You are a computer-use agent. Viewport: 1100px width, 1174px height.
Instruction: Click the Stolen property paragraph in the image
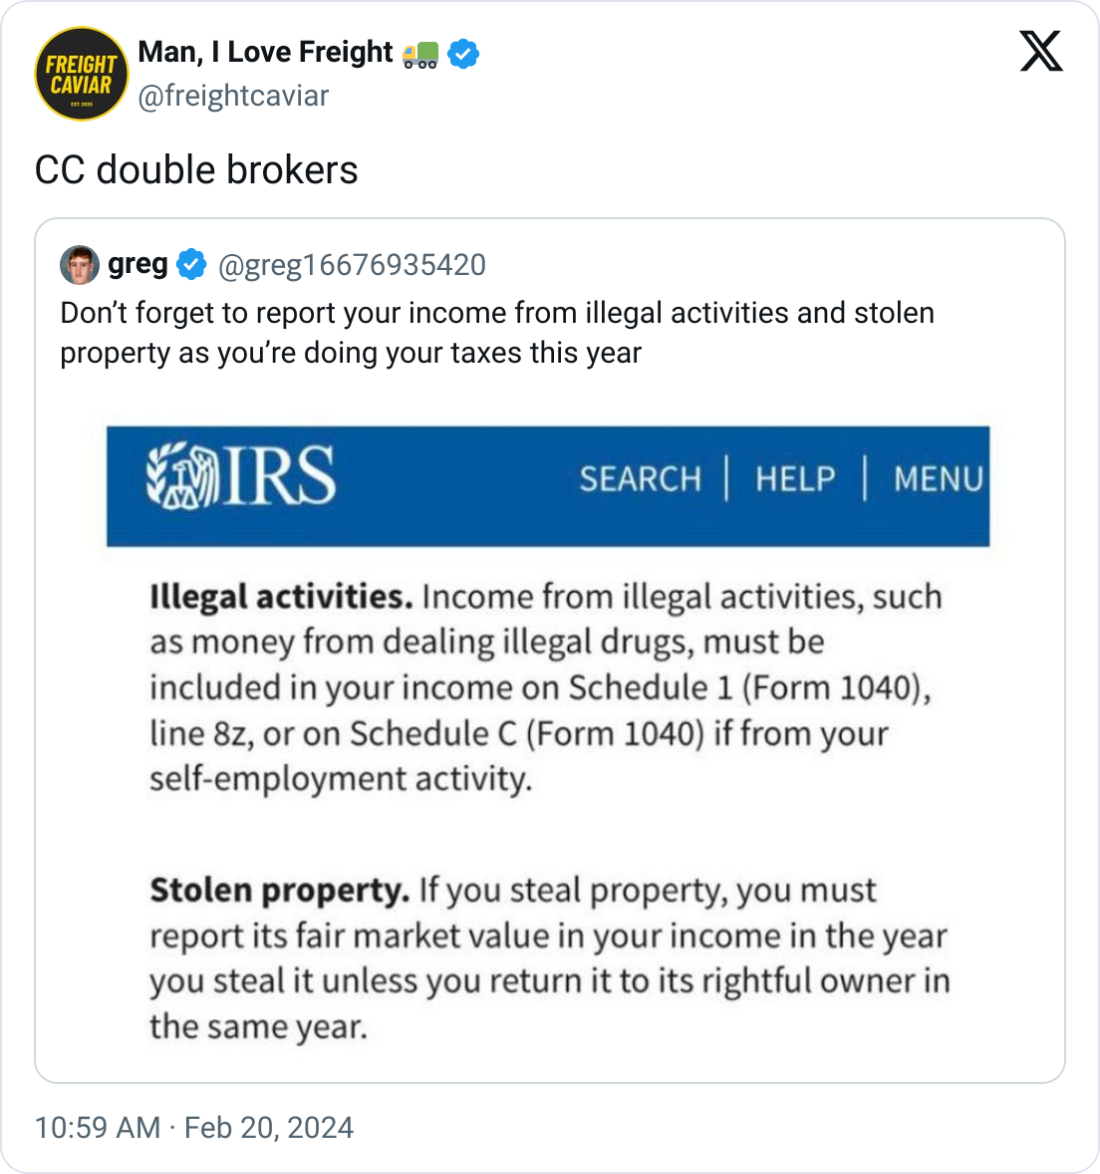(548, 957)
